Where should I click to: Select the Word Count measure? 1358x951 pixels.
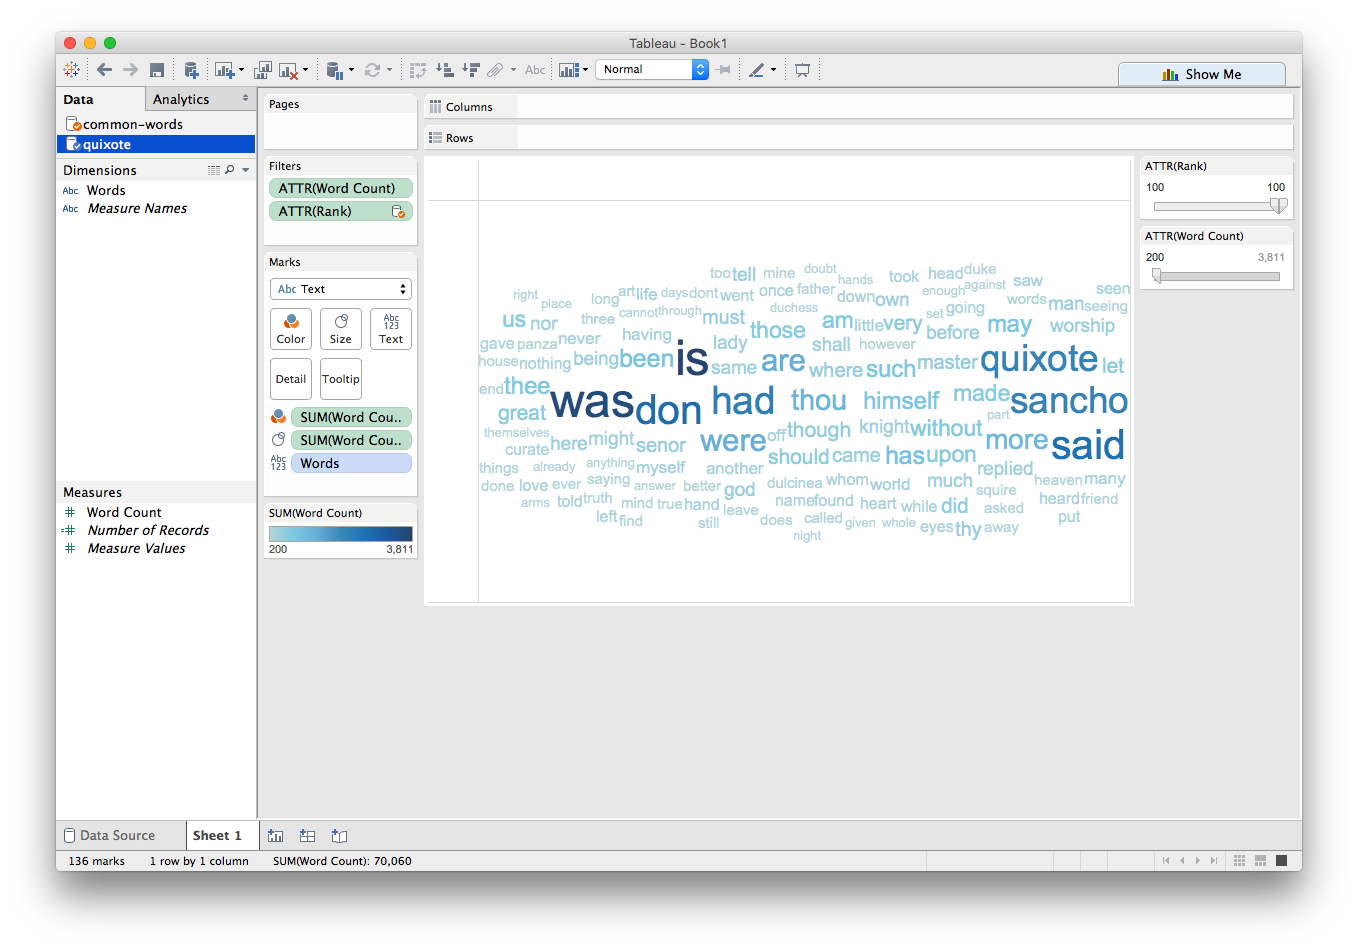pyautogui.click(x=124, y=512)
